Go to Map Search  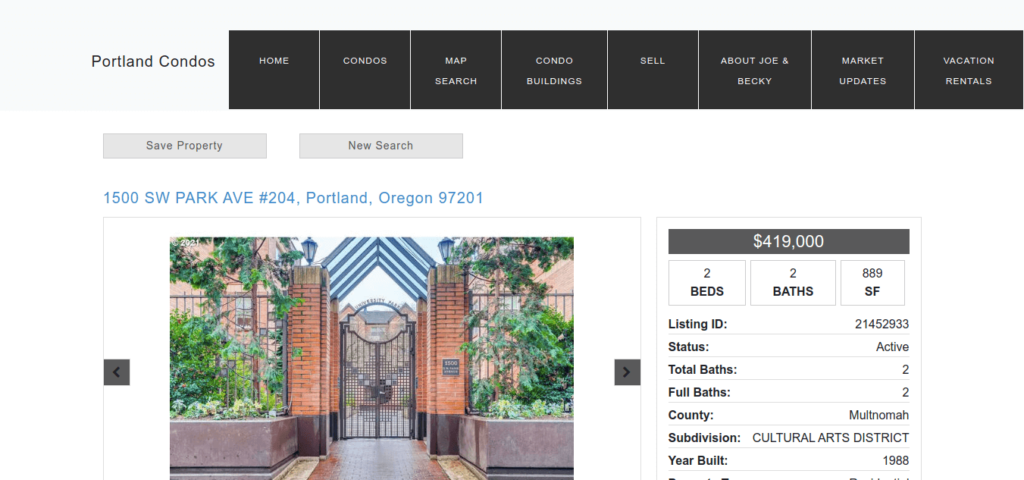(x=456, y=70)
